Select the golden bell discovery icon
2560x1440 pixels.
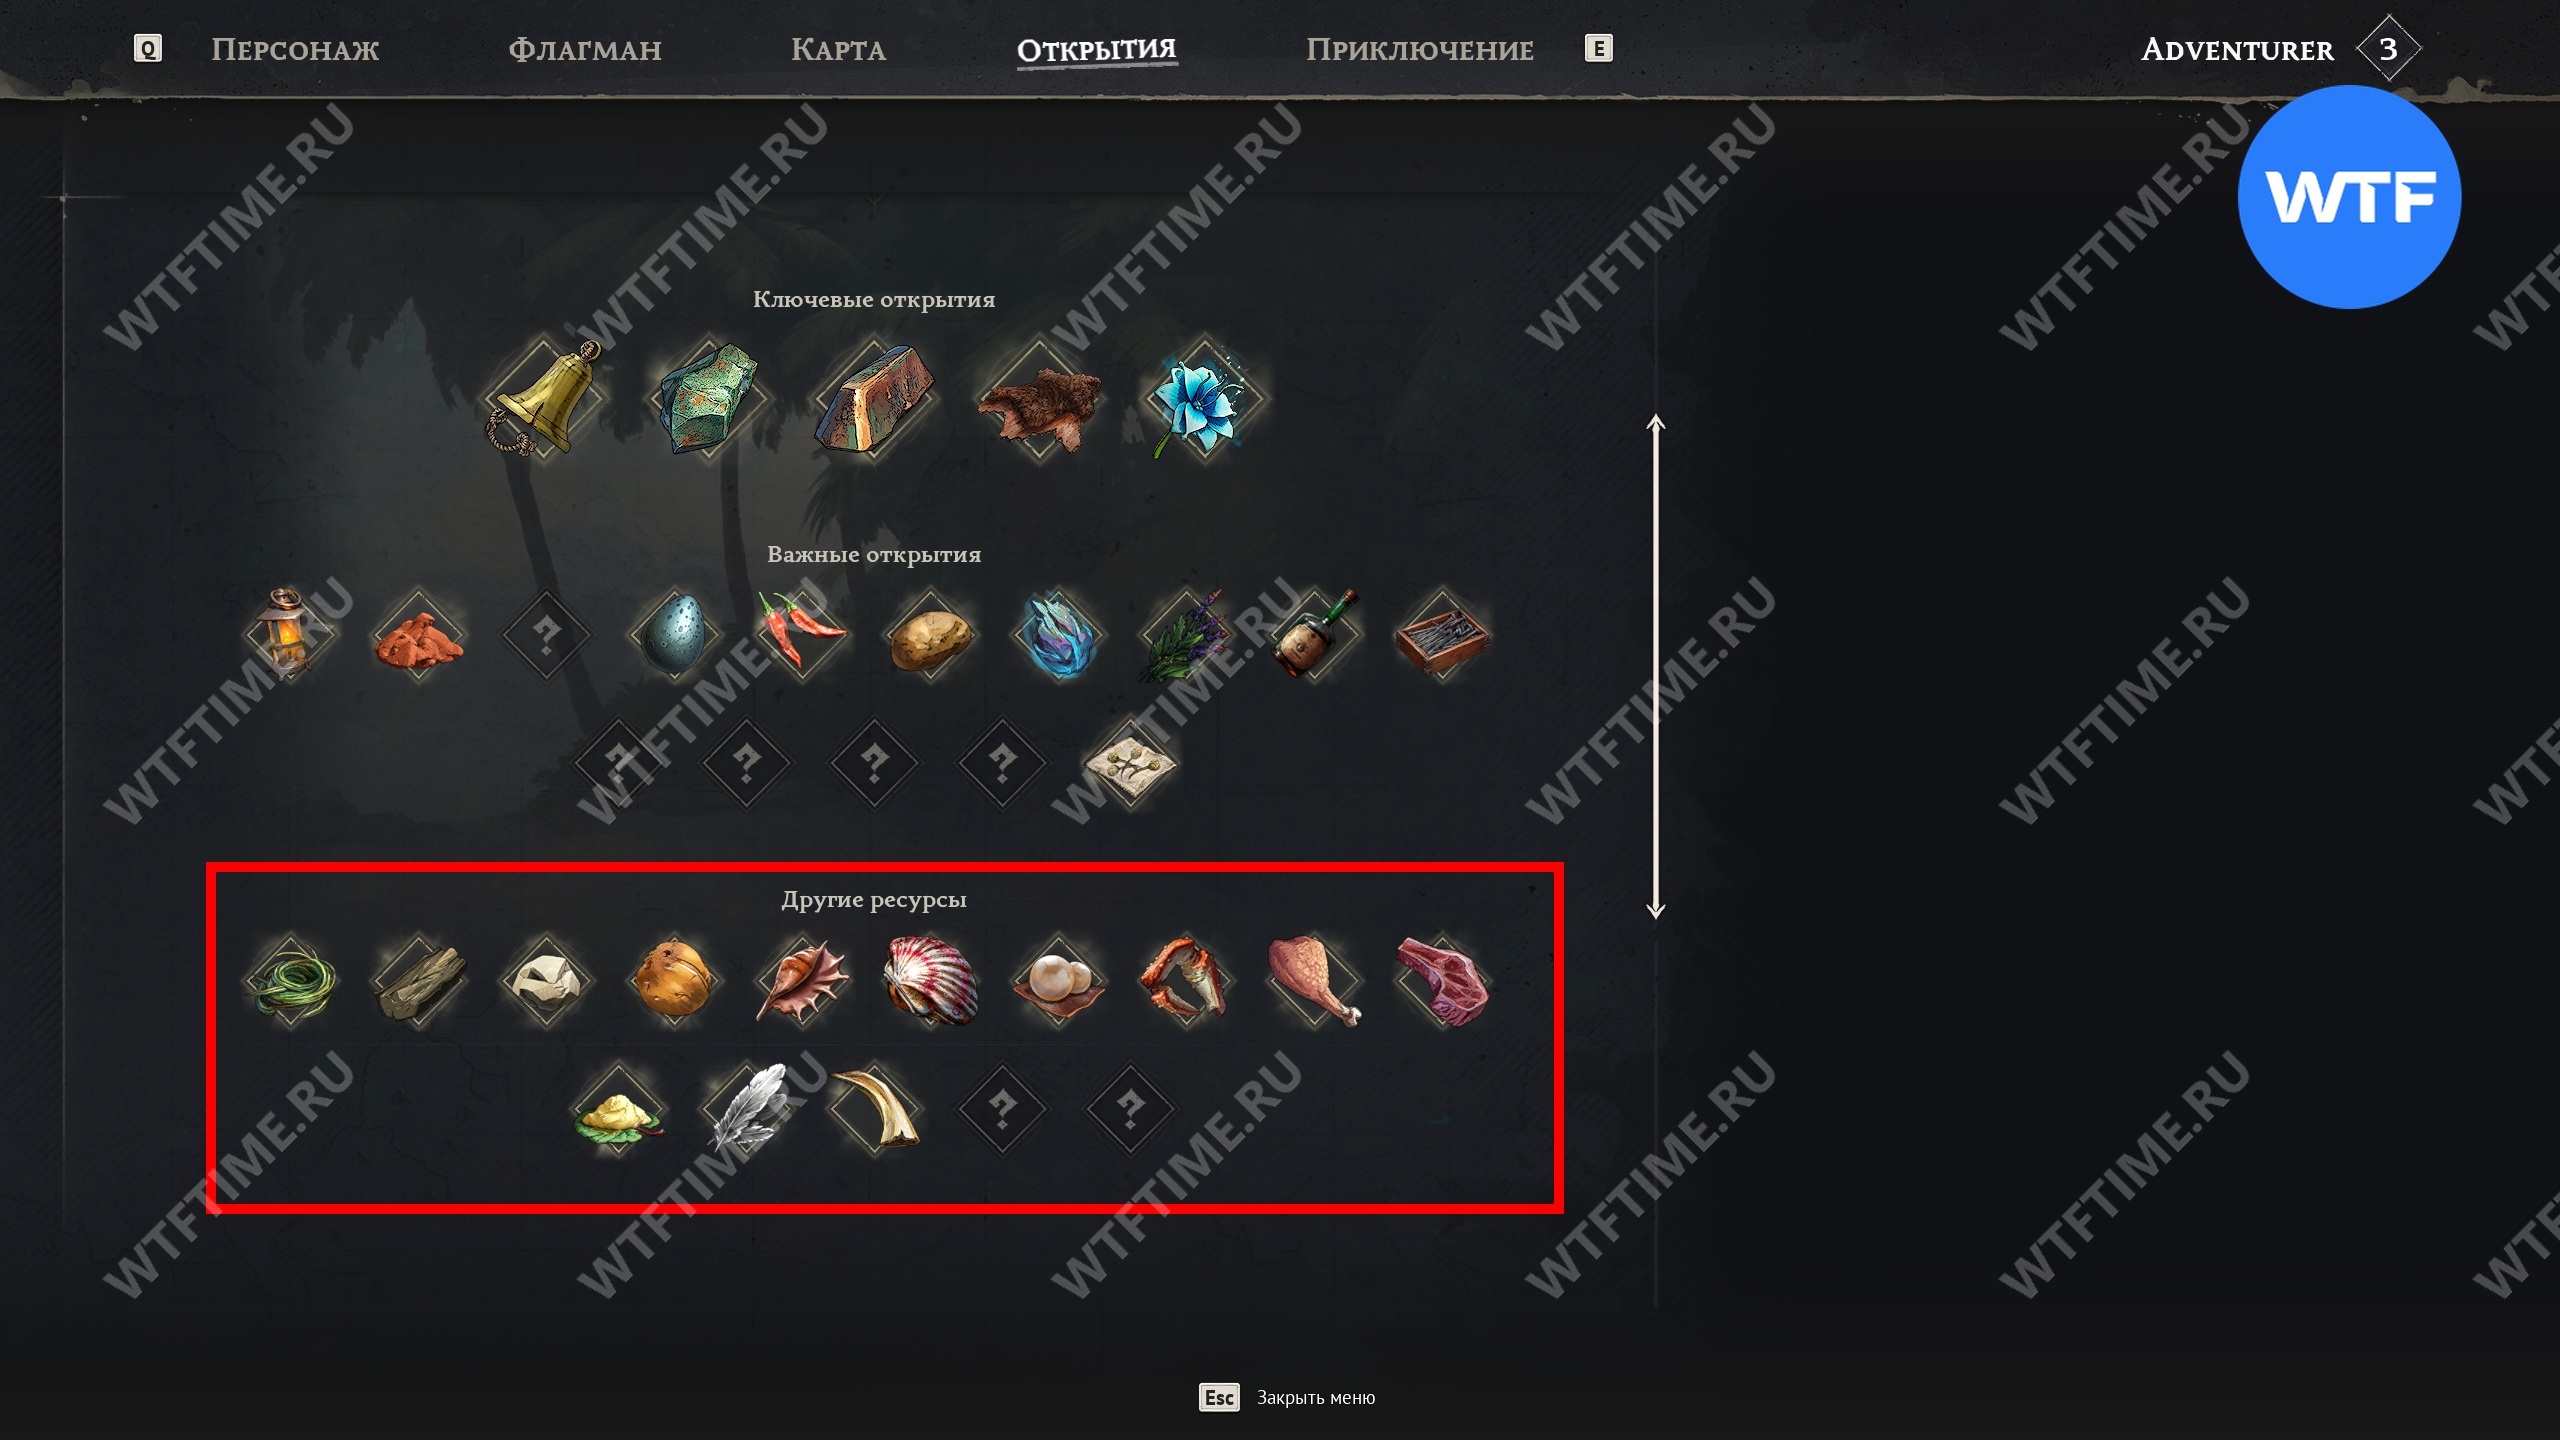(543, 397)
